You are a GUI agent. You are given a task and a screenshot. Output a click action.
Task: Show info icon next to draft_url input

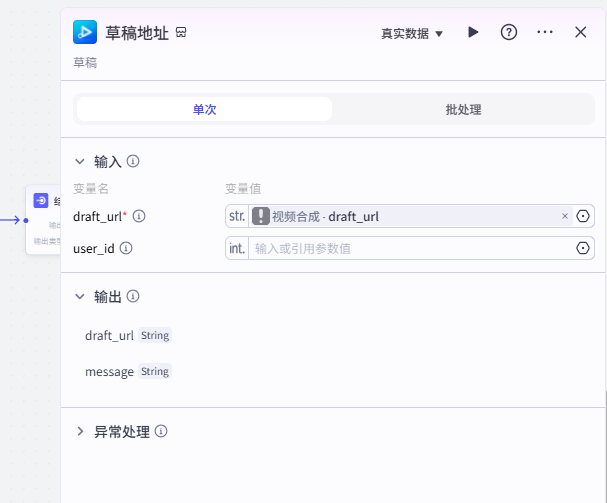point(139,216)
